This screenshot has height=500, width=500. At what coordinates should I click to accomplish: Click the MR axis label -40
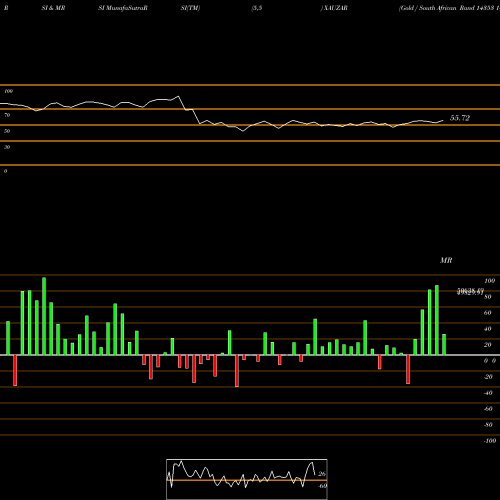[x=488, y=393]
